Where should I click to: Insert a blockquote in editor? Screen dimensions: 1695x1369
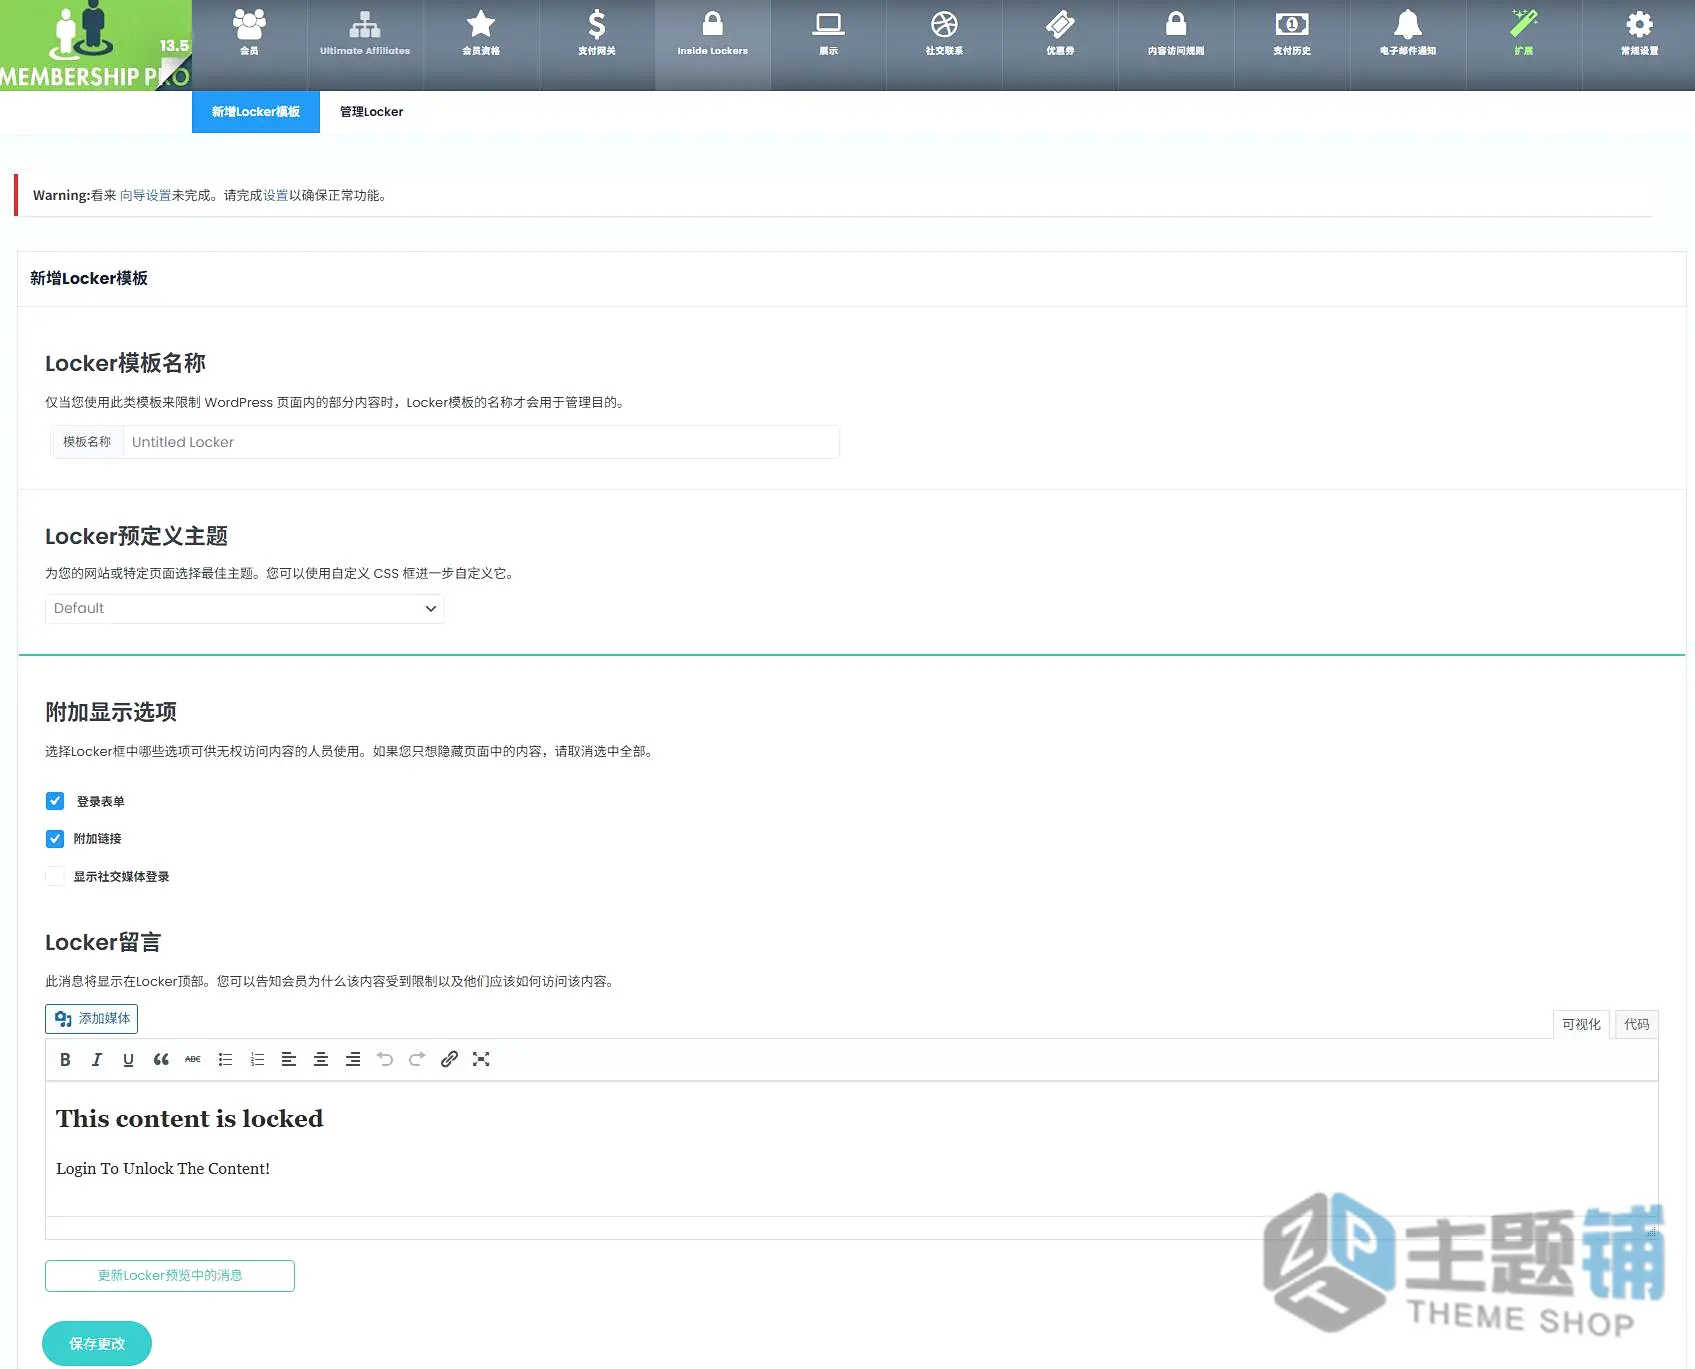160,1060
